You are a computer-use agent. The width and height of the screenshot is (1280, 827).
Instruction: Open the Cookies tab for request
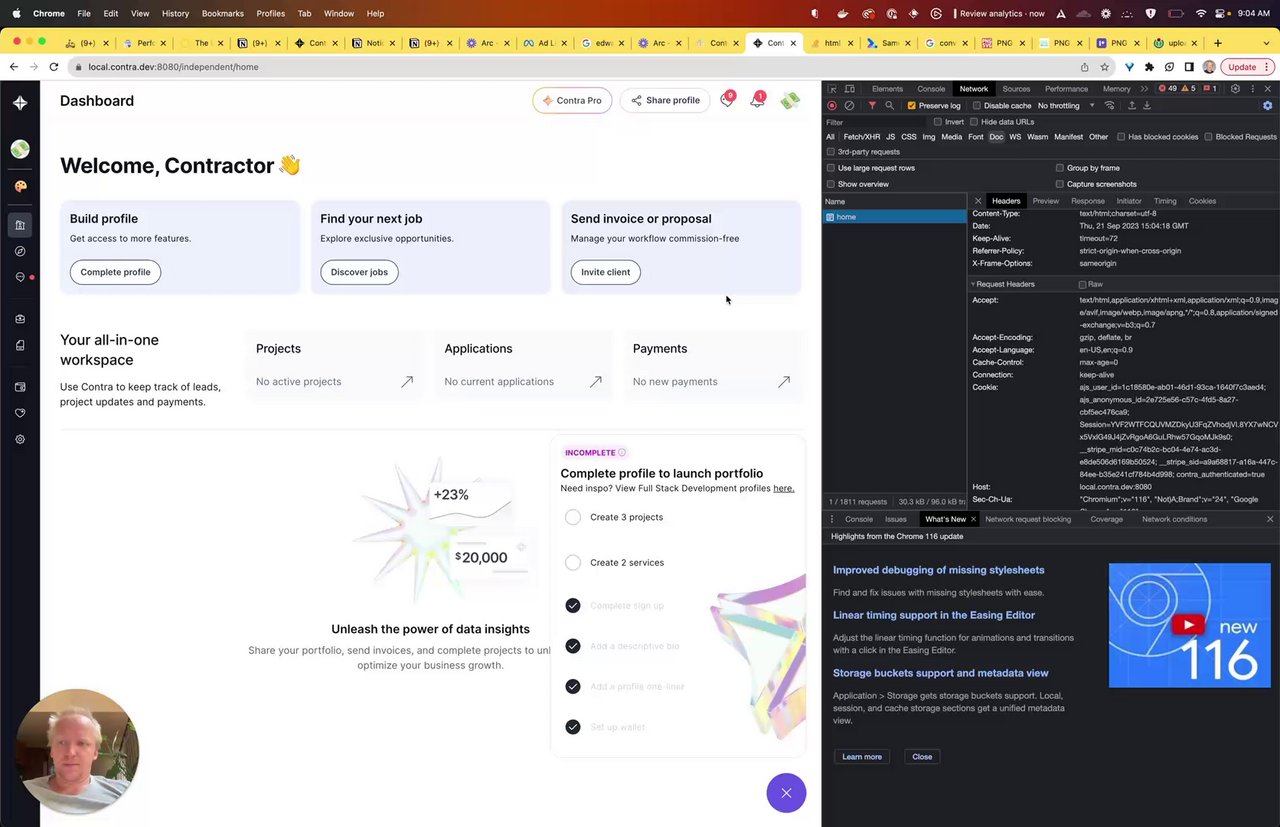(x=1202, y=201)
